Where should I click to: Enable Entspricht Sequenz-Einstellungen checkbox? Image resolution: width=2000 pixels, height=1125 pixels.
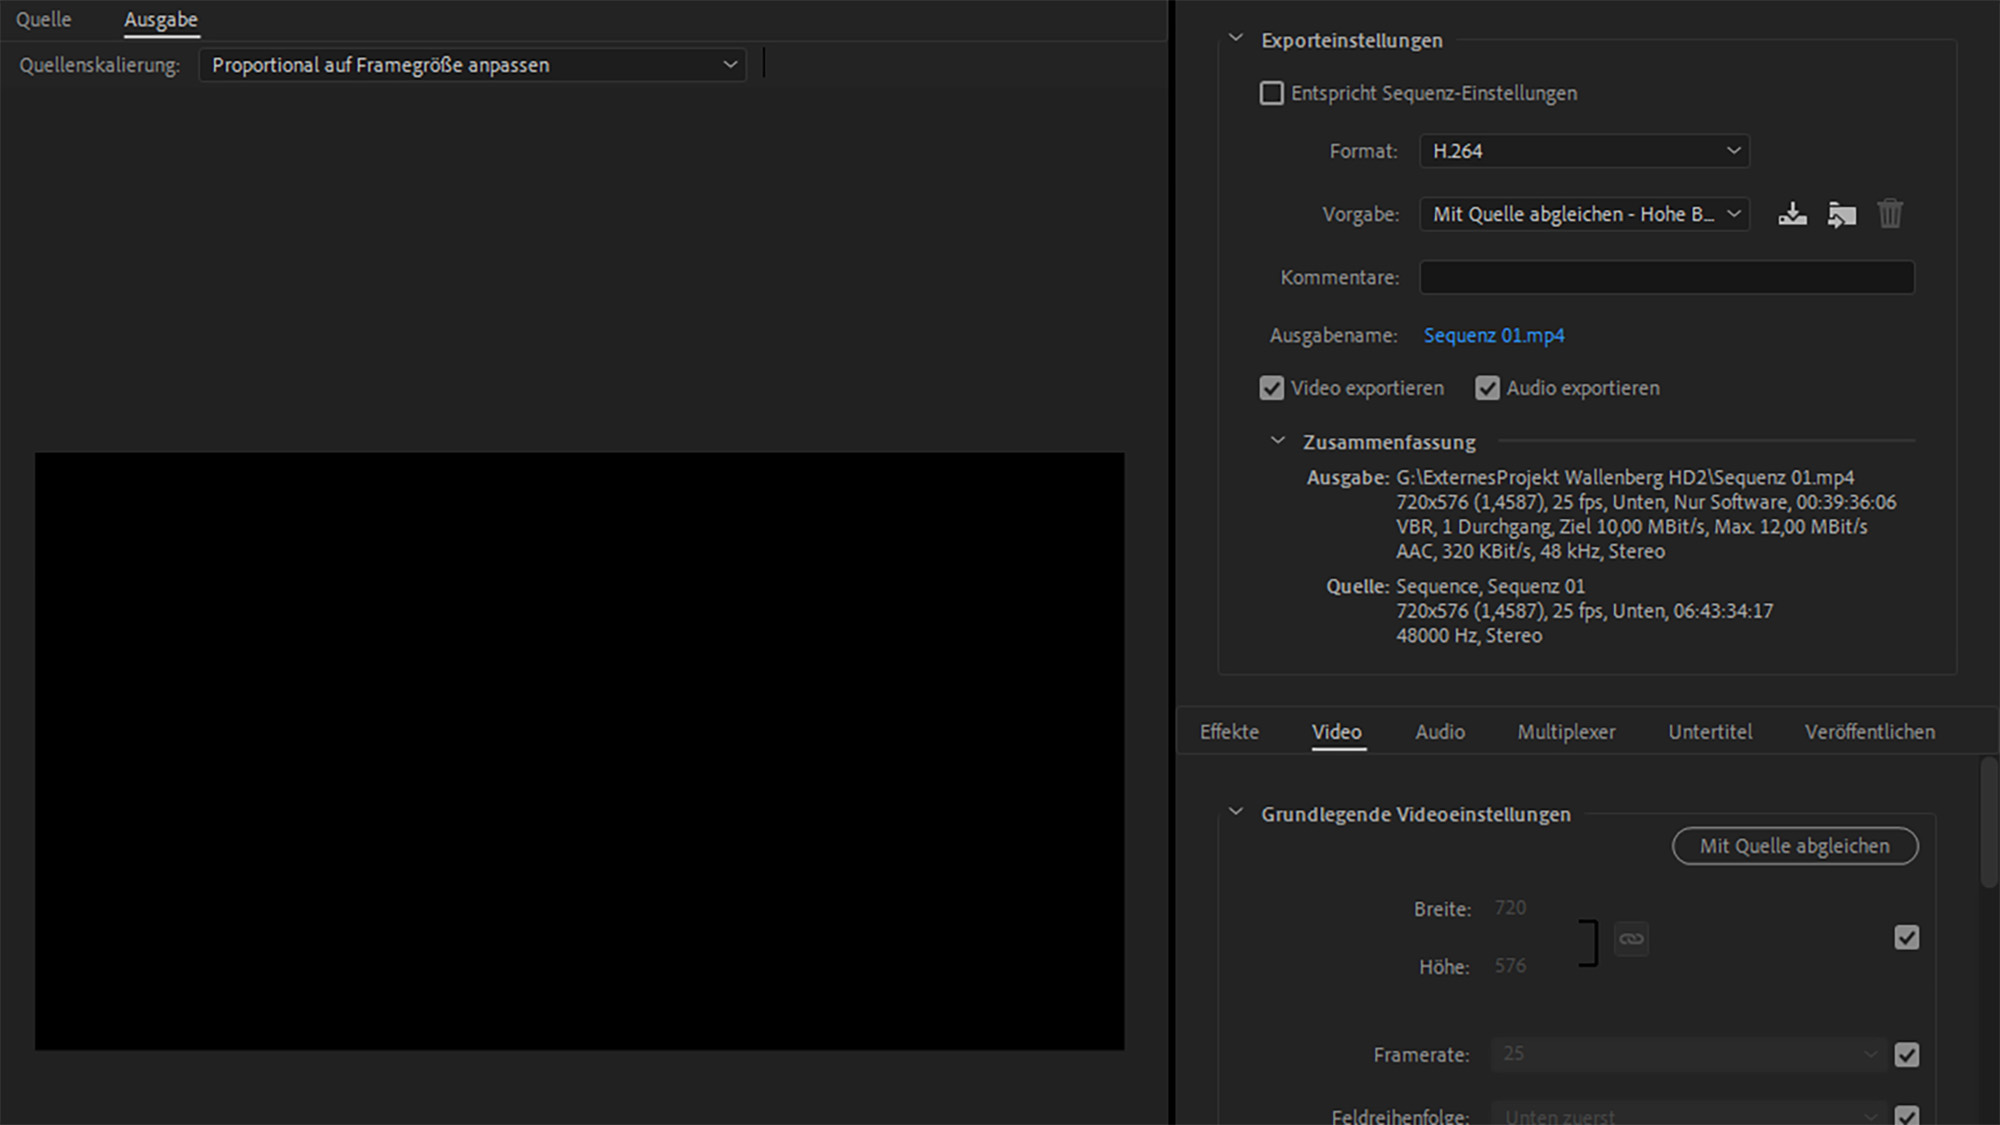[1271, 93]
